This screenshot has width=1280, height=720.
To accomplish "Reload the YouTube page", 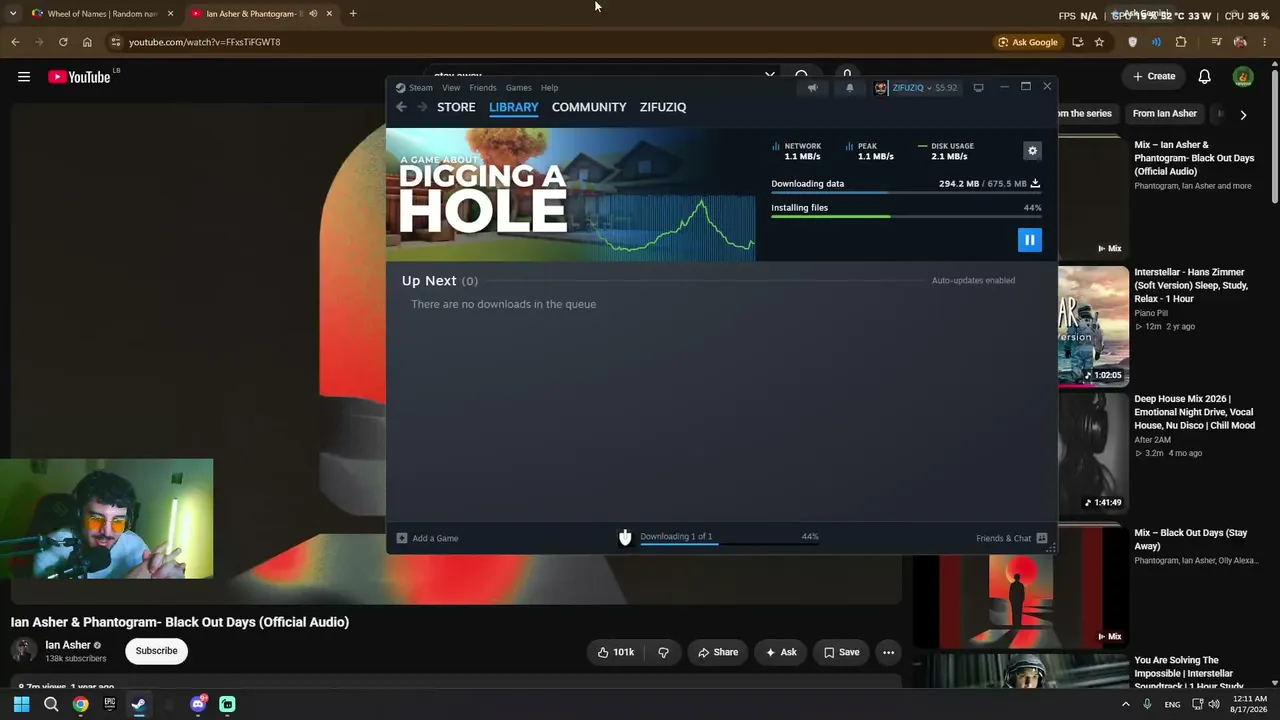I will [x=63, y=42].
